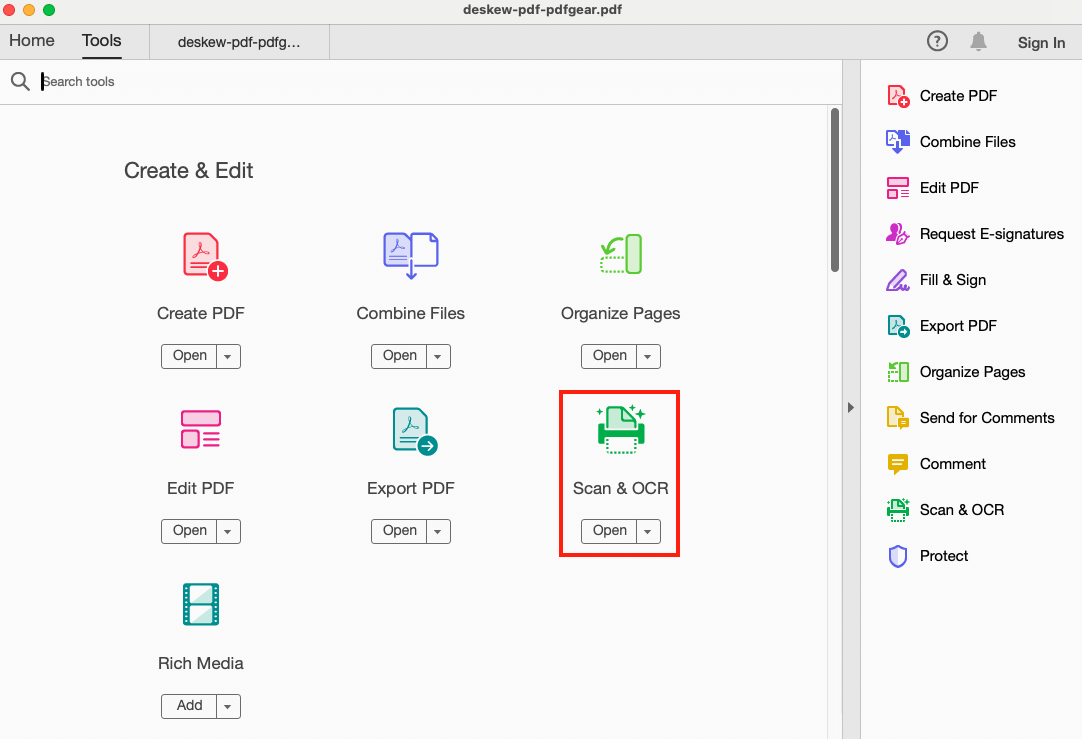
Task: Click Protect shield icon in sidebar
Action: coord(898,556)
